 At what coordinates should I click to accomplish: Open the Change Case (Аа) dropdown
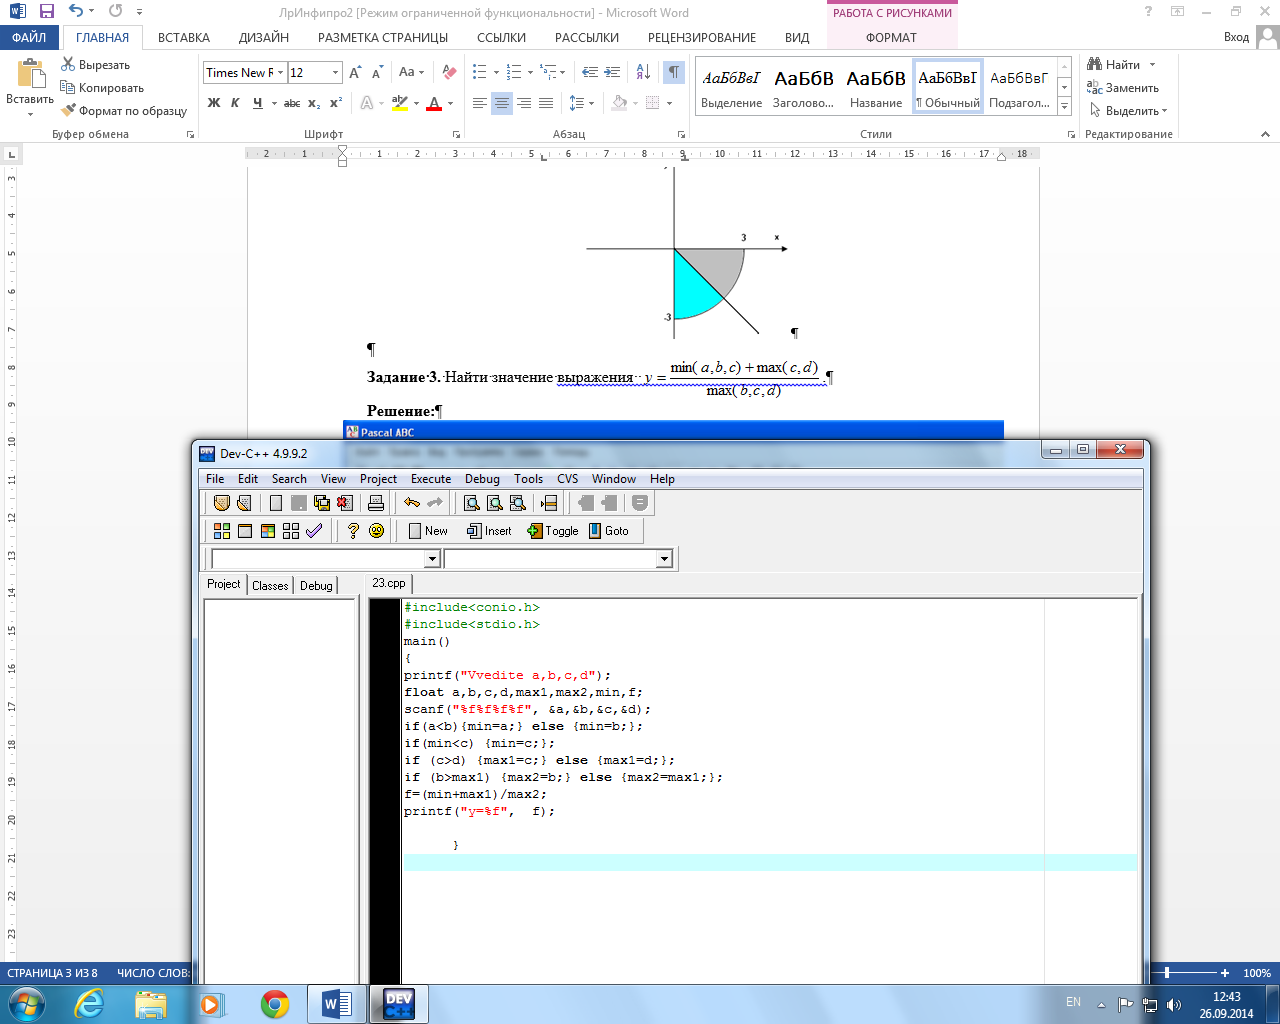pyautogui.click(x=411, y=73)
